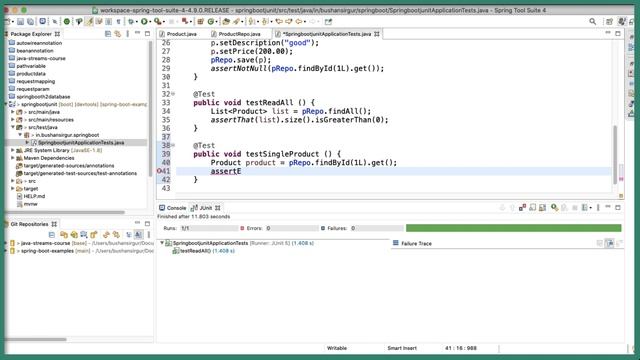This screenshot has width=640, height=360.
Task: Go back with the Back navigation arrow
Action: (299, 21)
